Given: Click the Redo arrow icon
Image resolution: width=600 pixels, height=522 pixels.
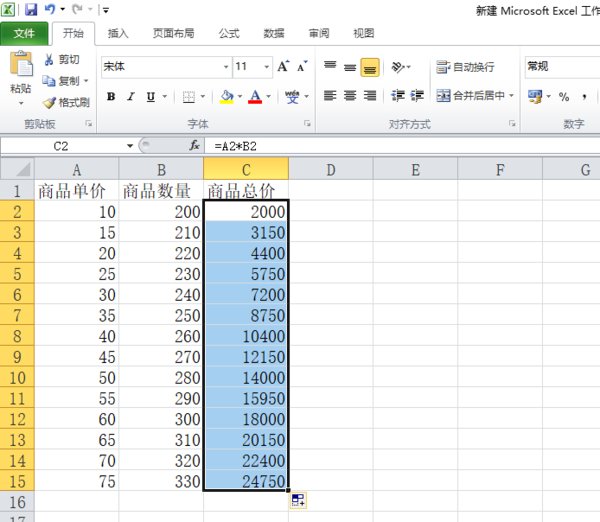Looking at the screenshot, I should pos(77,9).
